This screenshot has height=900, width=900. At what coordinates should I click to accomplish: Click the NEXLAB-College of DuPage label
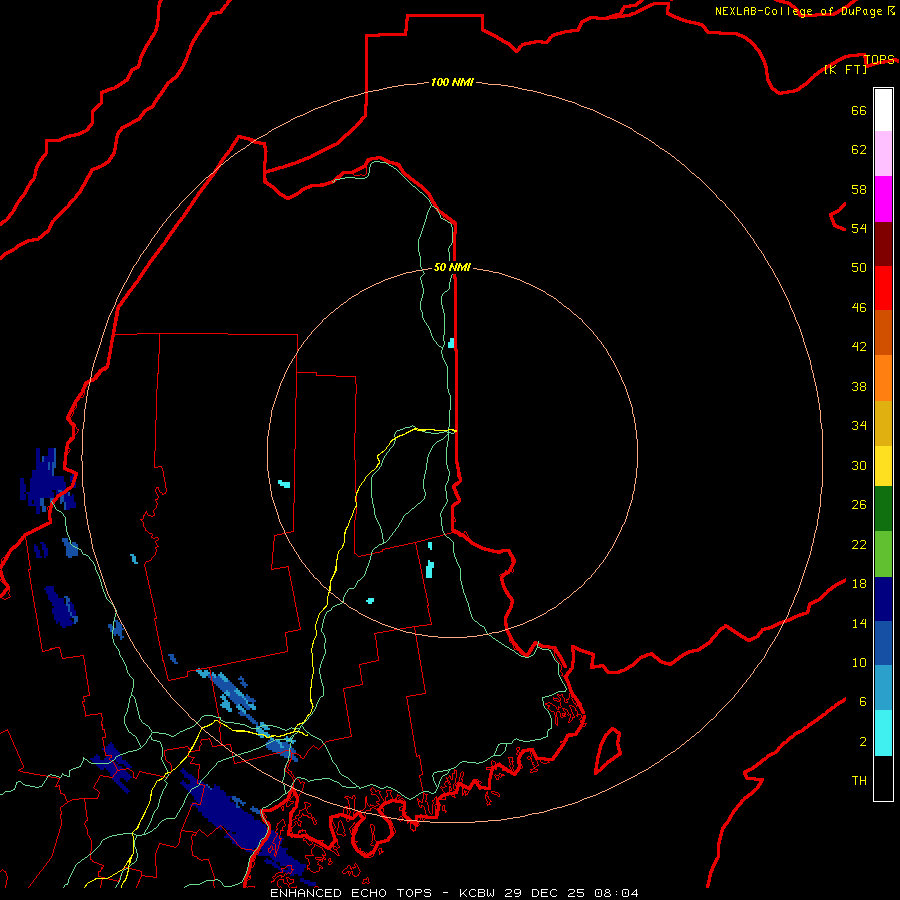[804, 11]
